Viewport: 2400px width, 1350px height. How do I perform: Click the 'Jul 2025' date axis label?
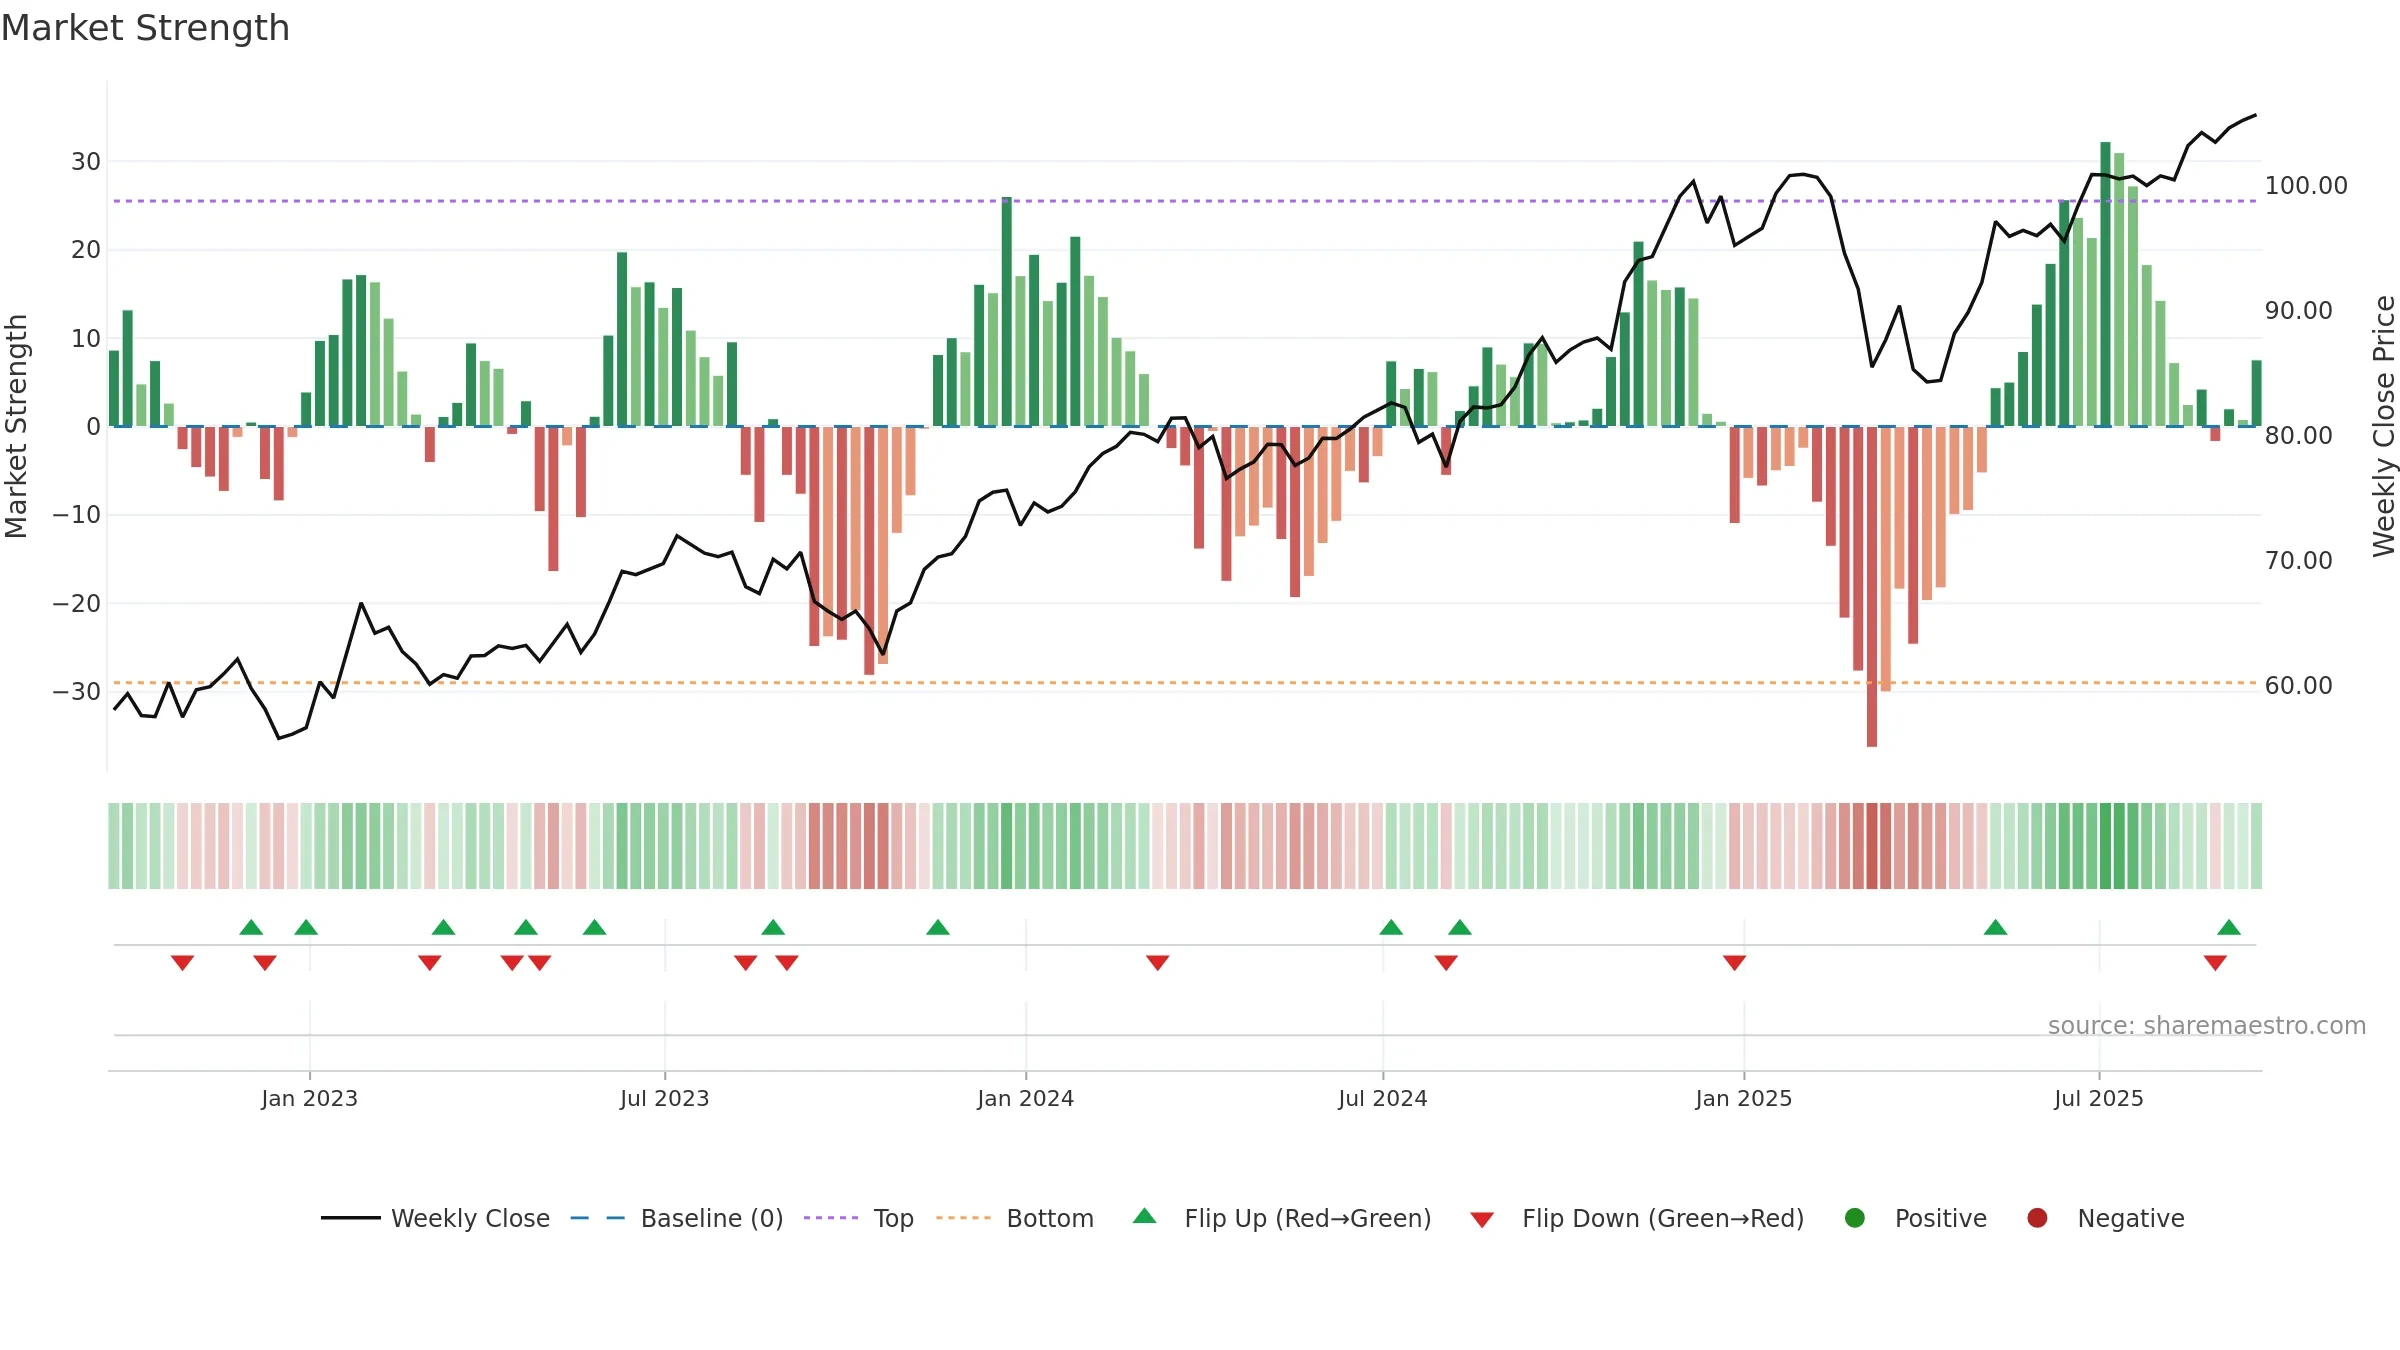2099,1099
